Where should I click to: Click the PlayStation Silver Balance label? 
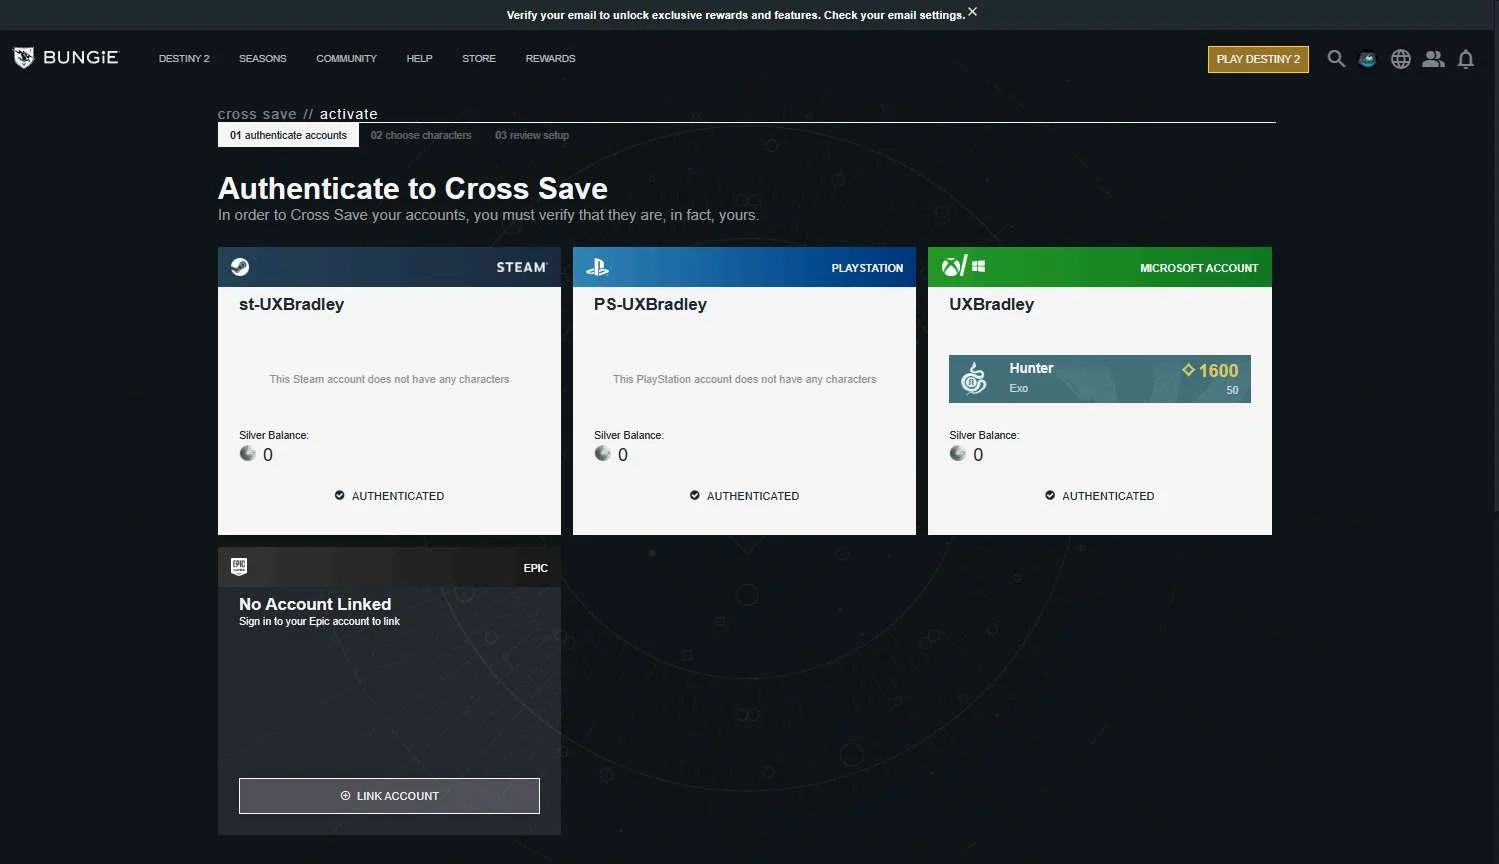629,435
